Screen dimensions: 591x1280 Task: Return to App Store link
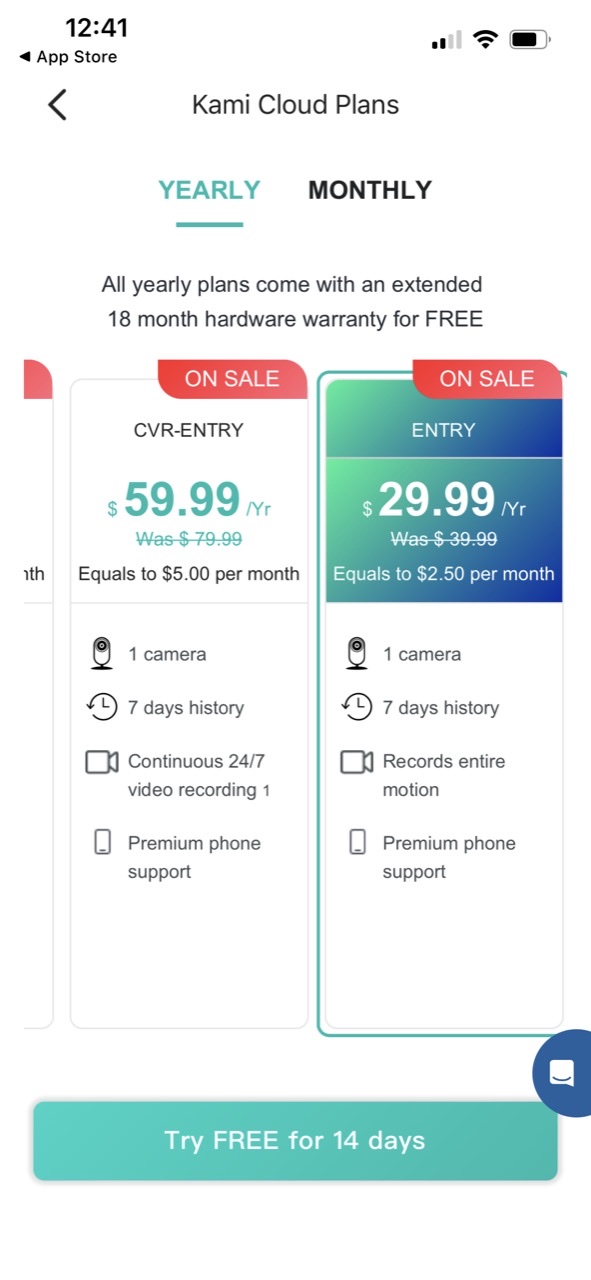click(68, 57)
